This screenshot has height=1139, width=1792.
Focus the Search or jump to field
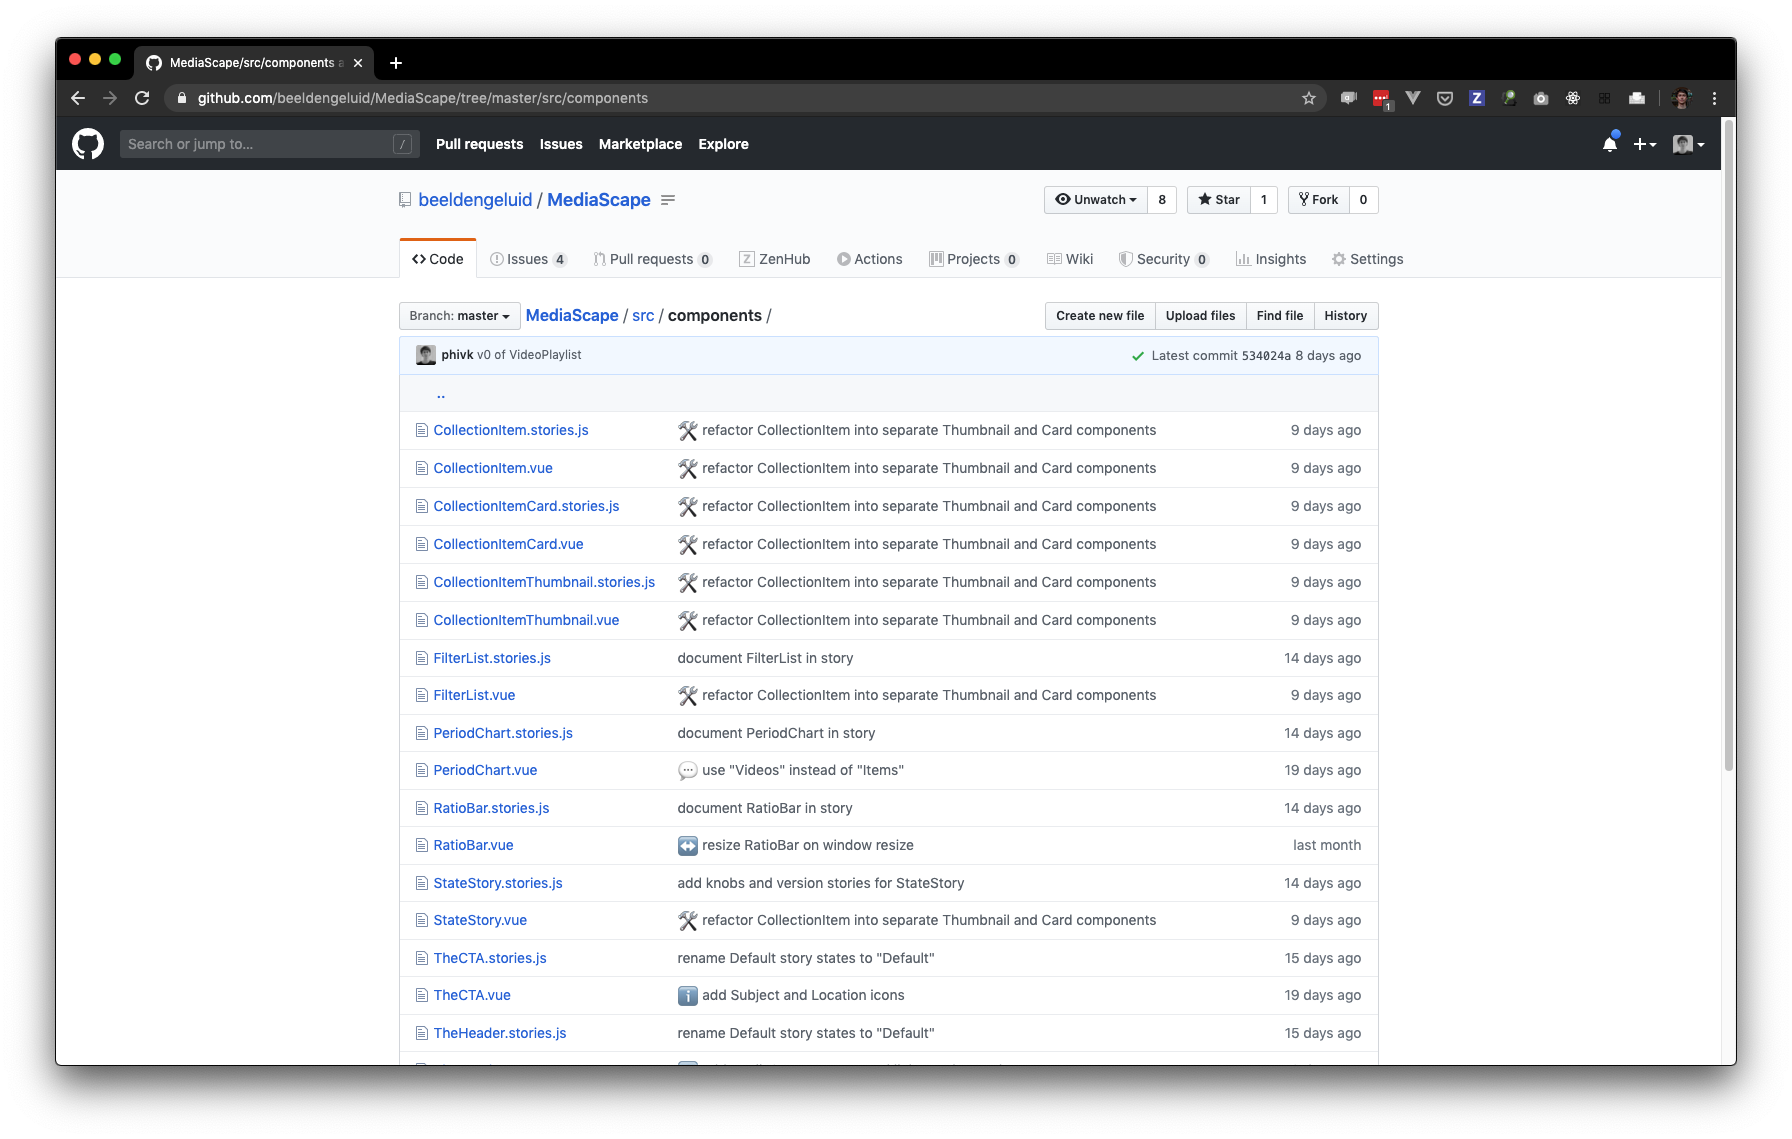click(269, 144)
